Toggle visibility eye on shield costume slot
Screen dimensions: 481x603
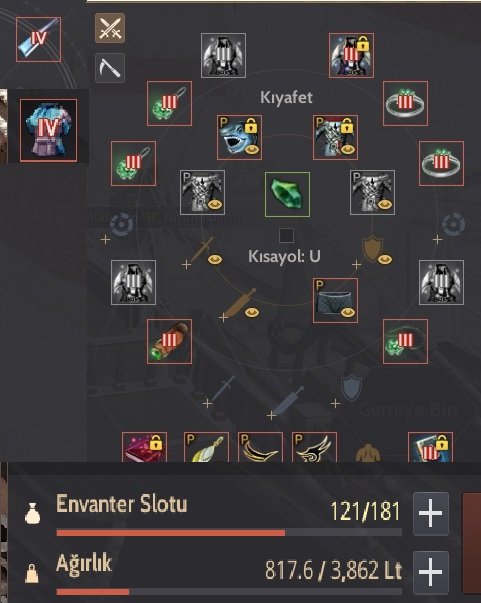(385, 260)
